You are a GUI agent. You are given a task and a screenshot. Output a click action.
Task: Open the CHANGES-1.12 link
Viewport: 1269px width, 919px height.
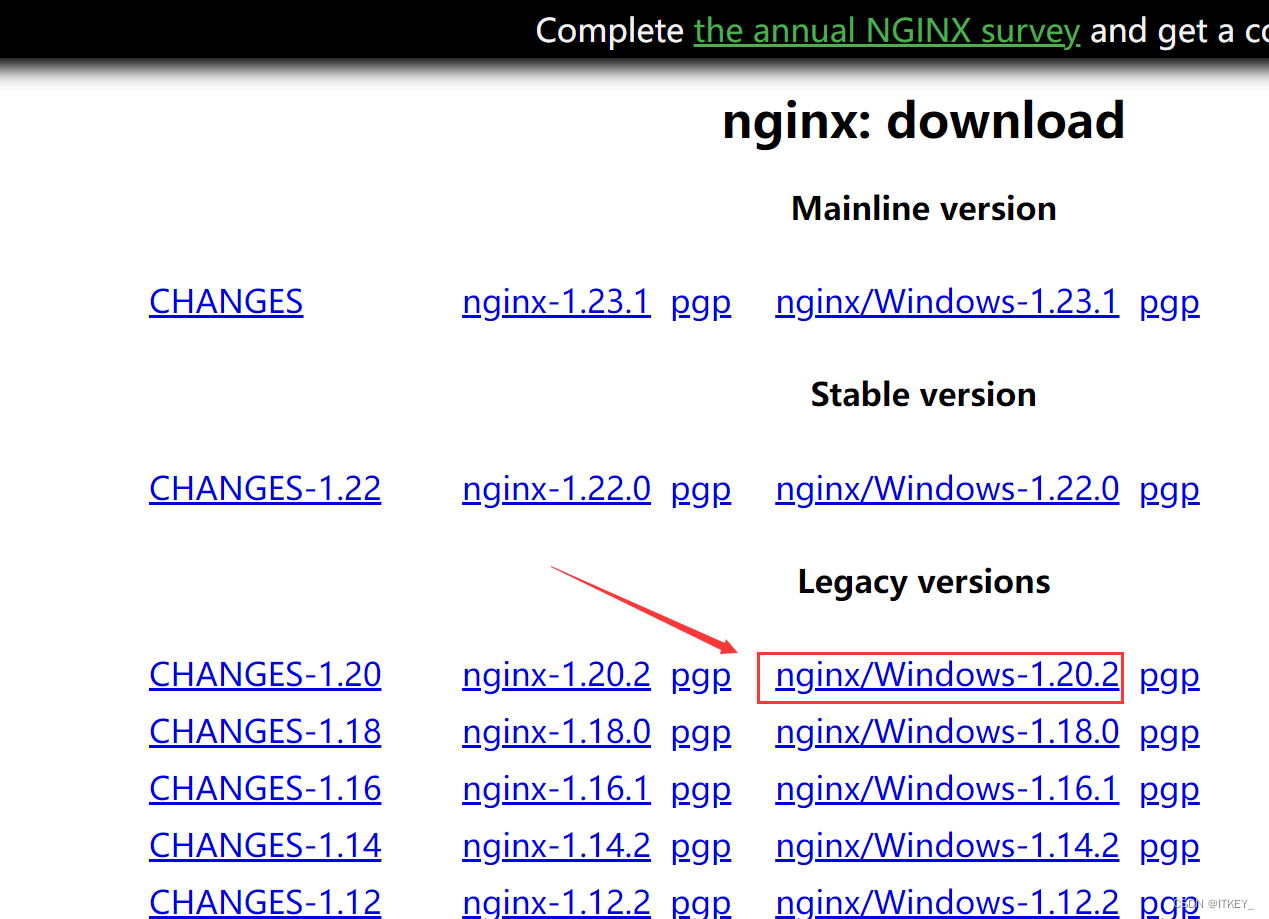click(265, 902)
